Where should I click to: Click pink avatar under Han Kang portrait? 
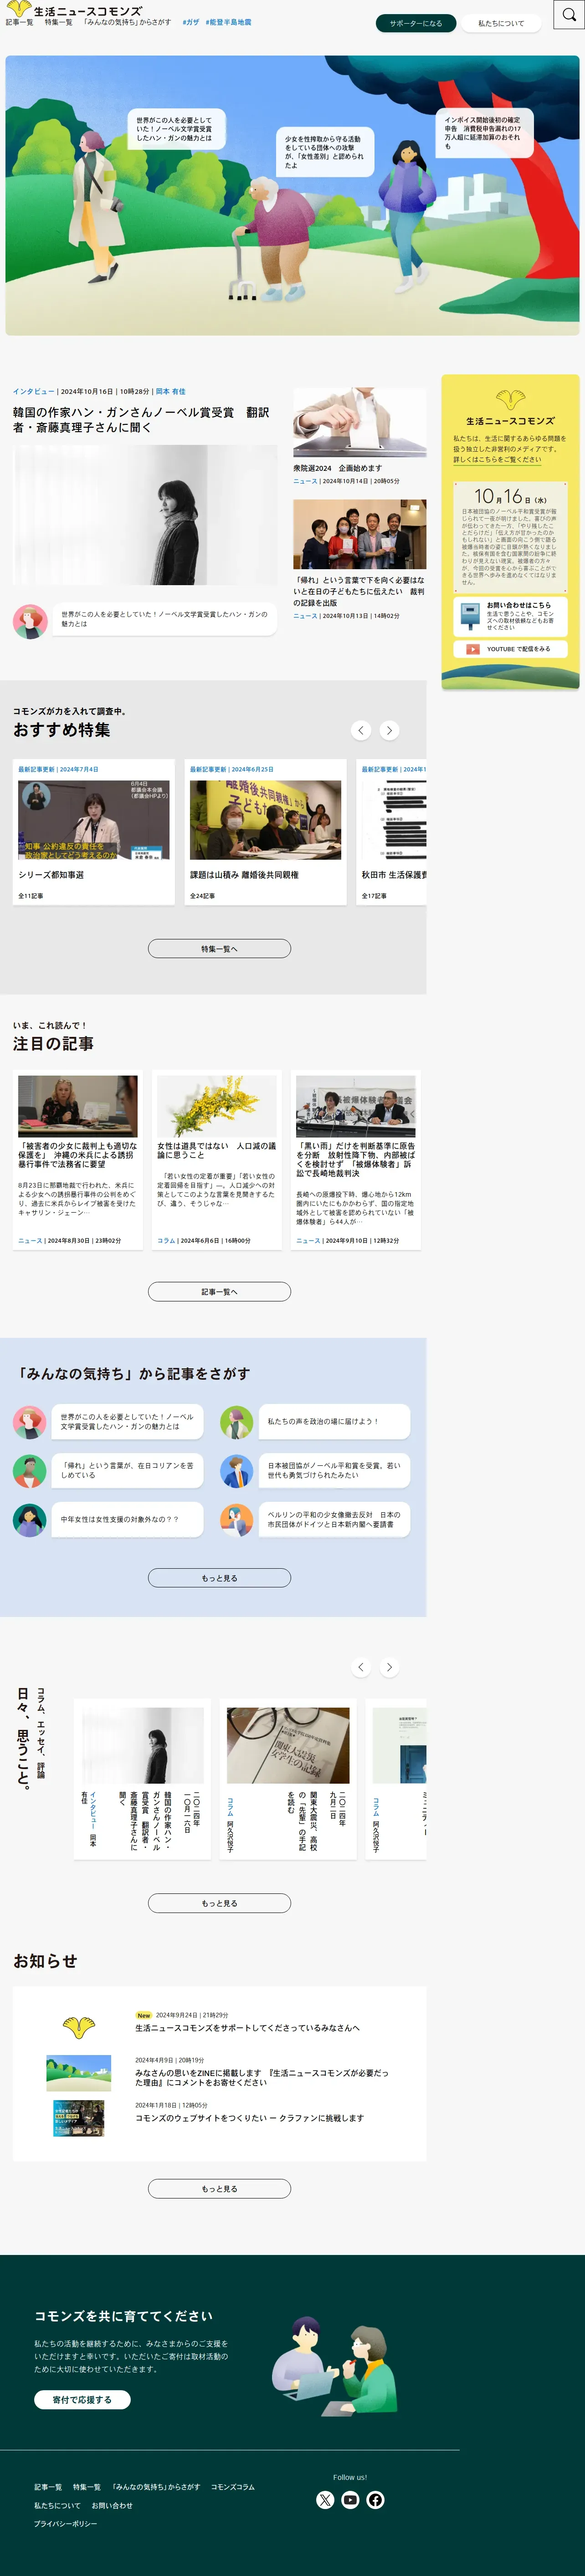[30, 621]
